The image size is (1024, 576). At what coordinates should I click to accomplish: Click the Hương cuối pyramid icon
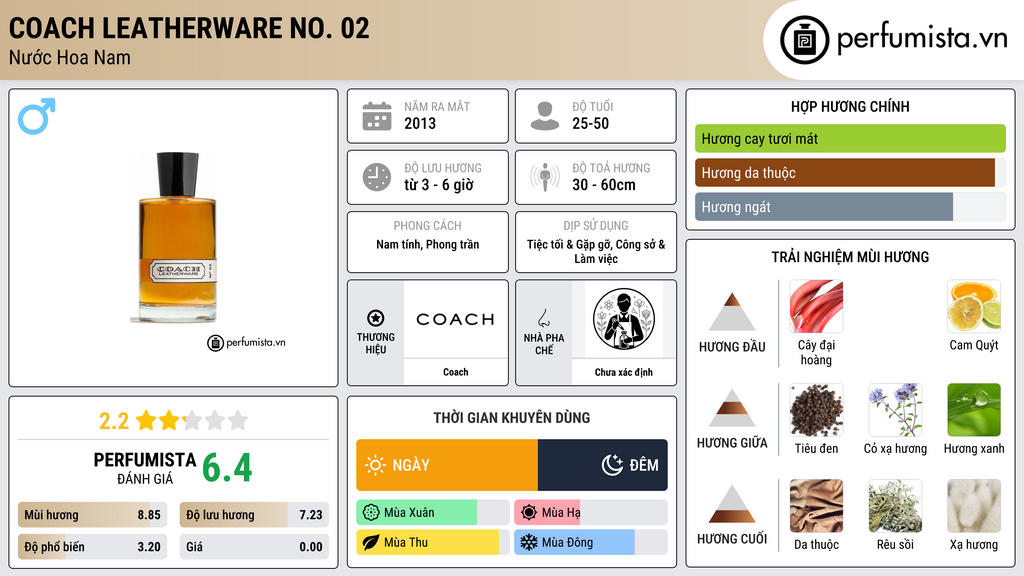(x=732, y=504)
